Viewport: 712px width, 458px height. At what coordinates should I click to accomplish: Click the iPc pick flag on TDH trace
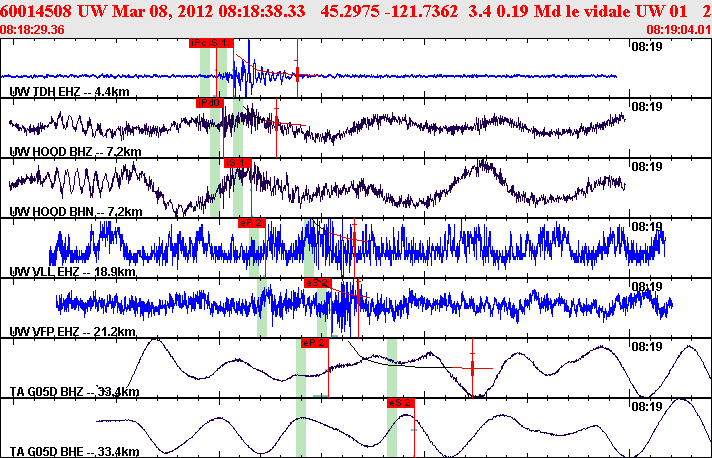point(198,43)
